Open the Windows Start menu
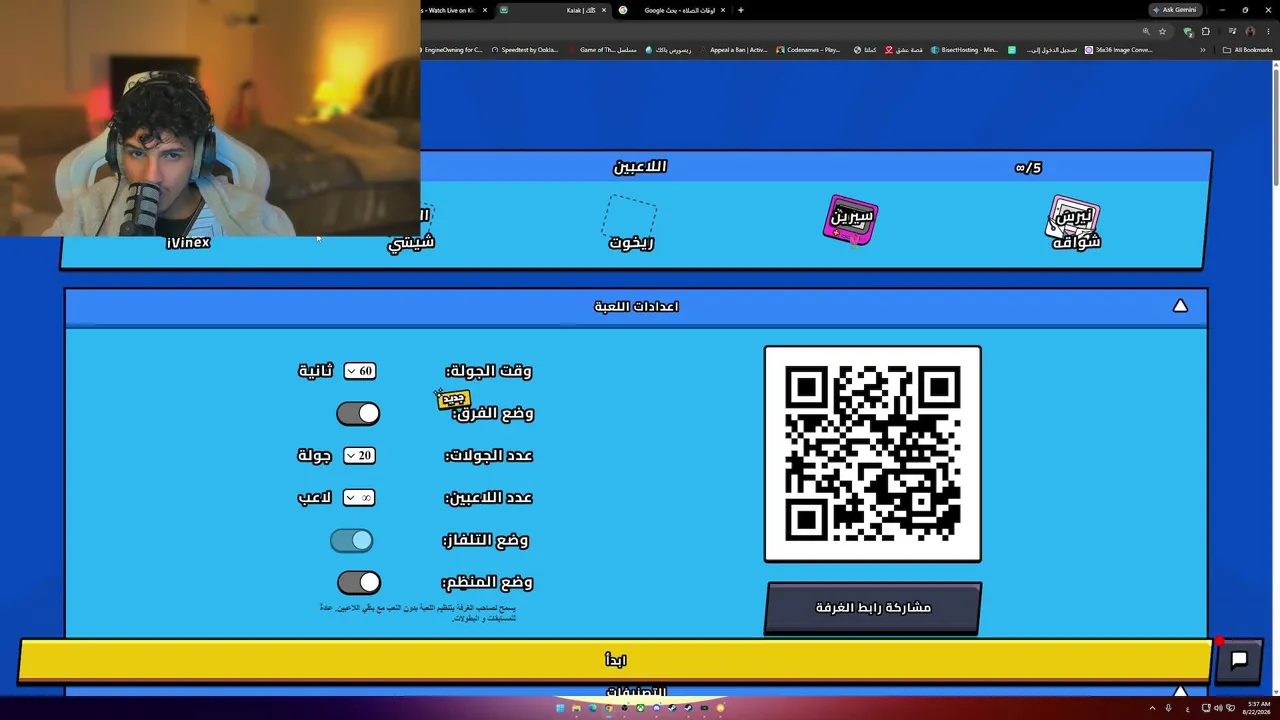Image resolution: width=1280 pixels, height=720 pixels. (x=560, y=708)
